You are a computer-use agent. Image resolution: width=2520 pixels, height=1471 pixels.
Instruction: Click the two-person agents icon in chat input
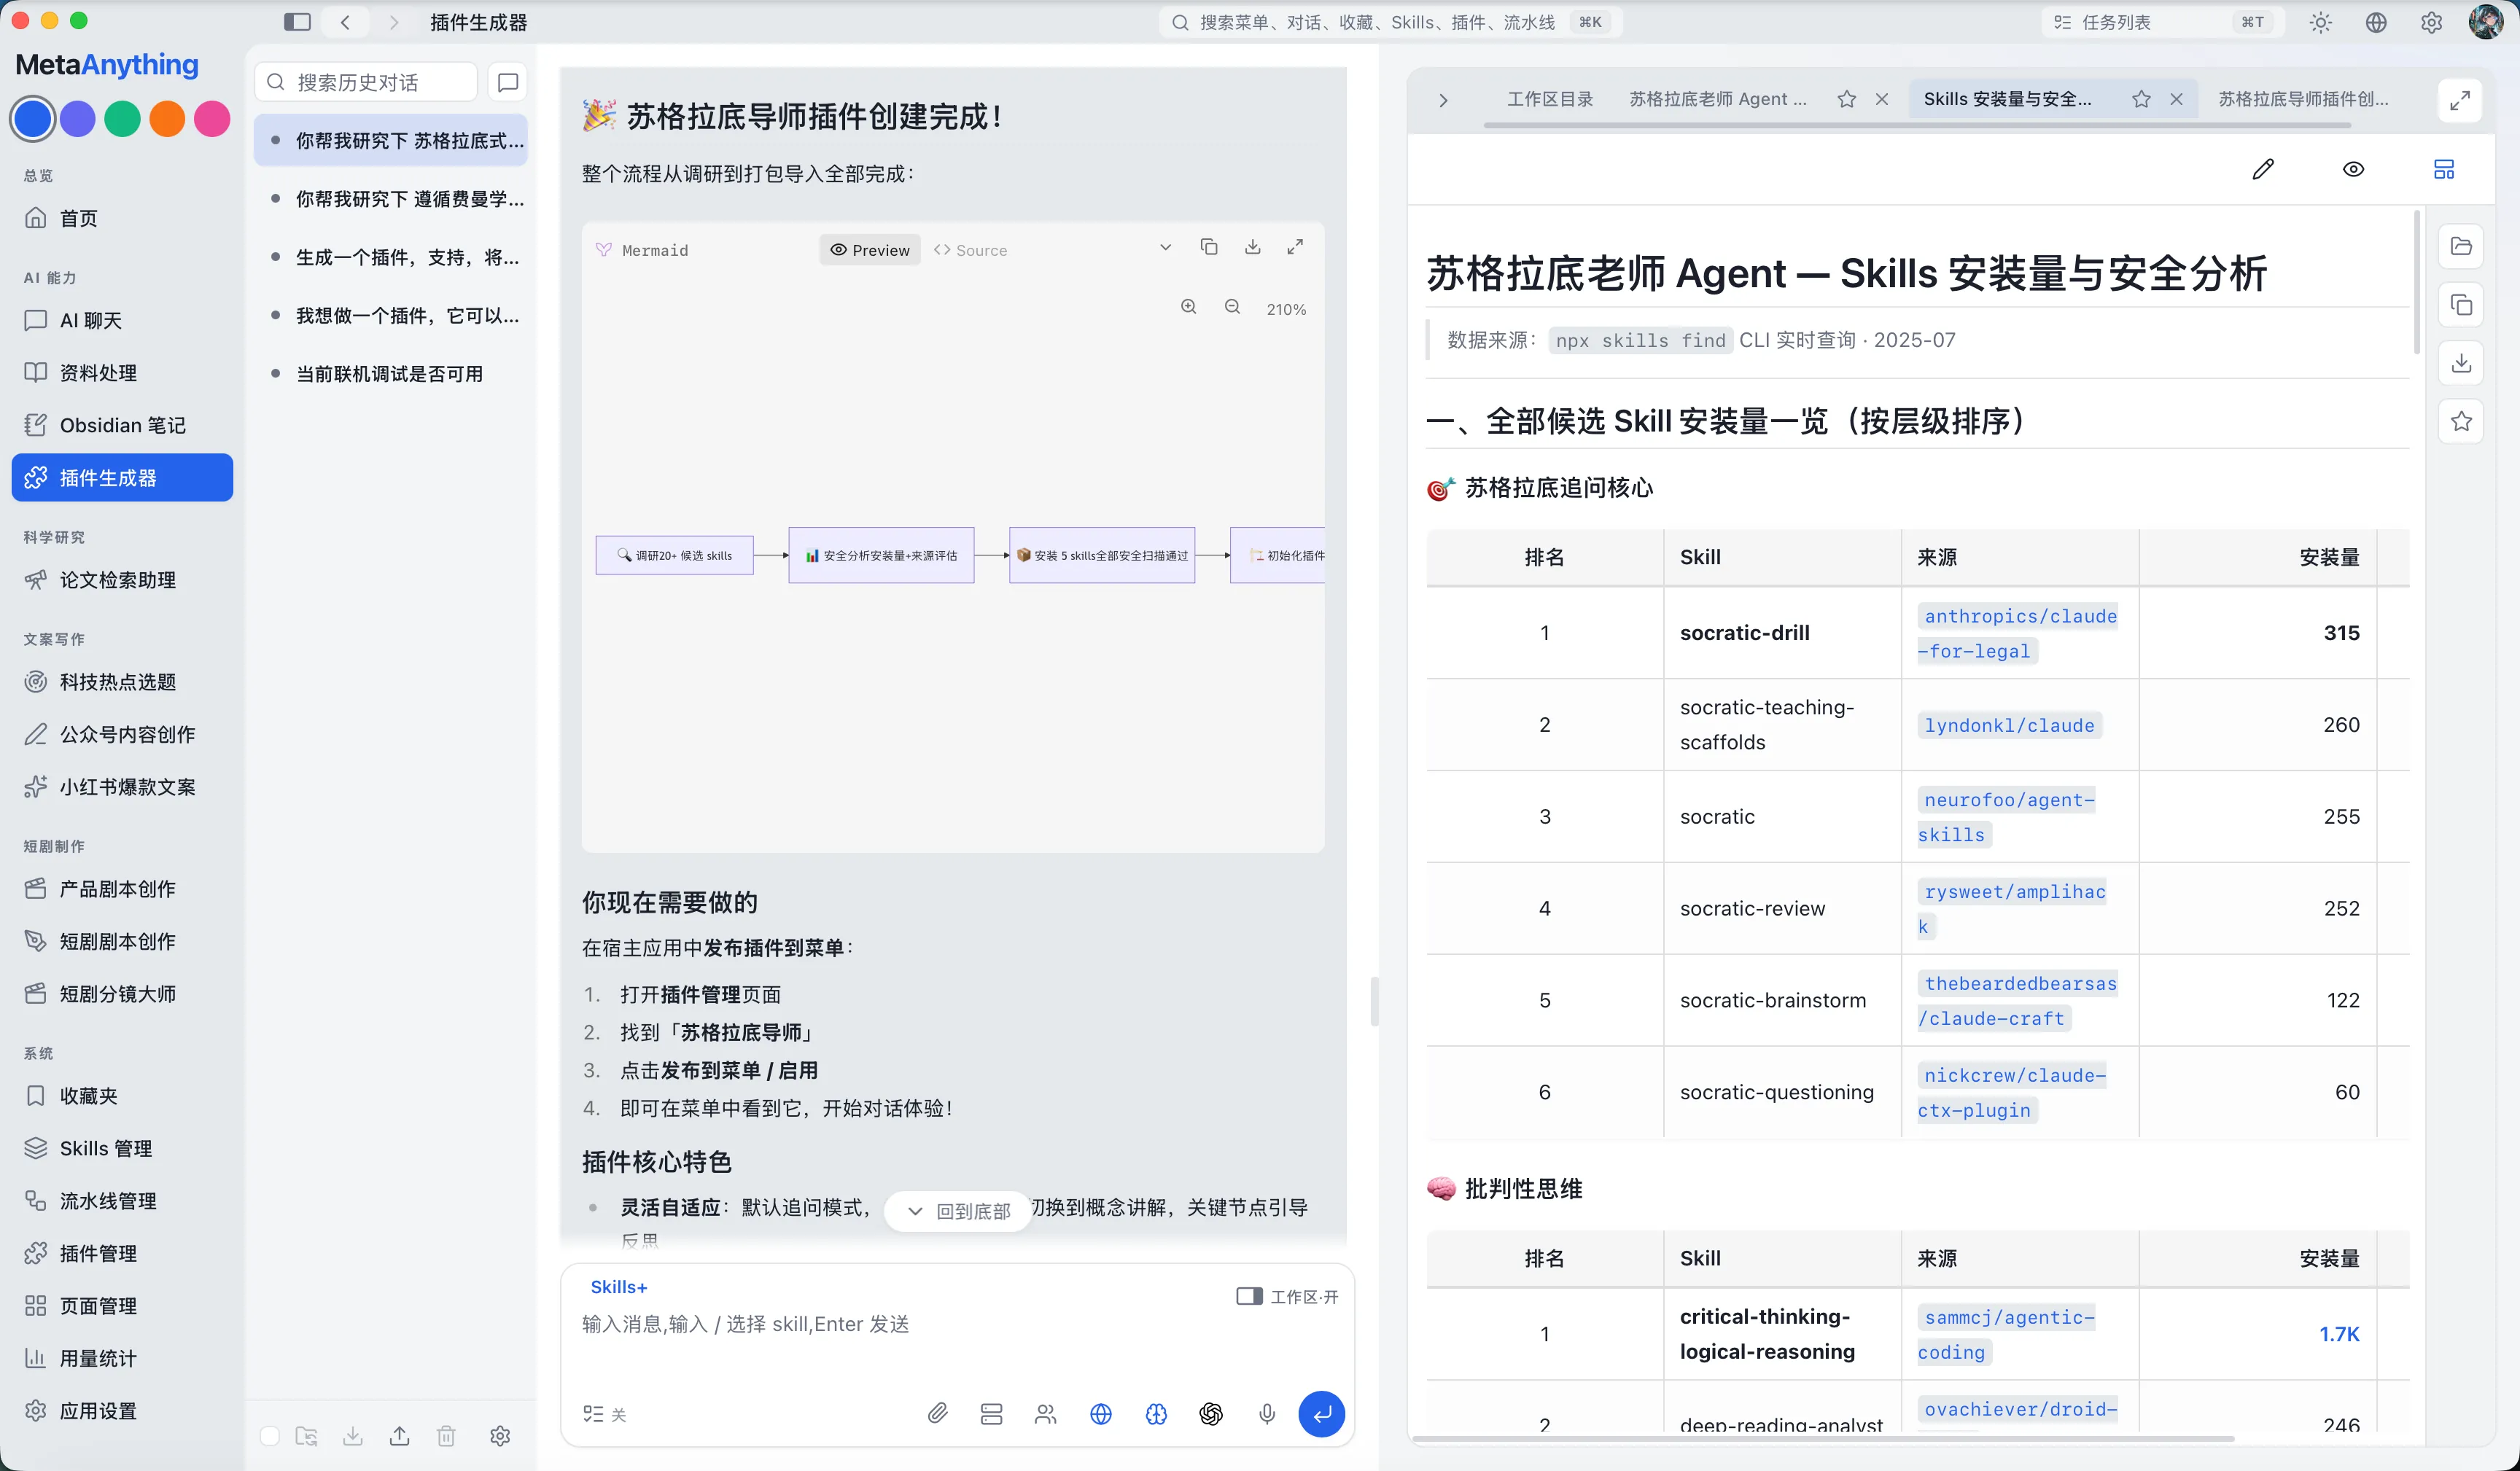(1046, 1413)
